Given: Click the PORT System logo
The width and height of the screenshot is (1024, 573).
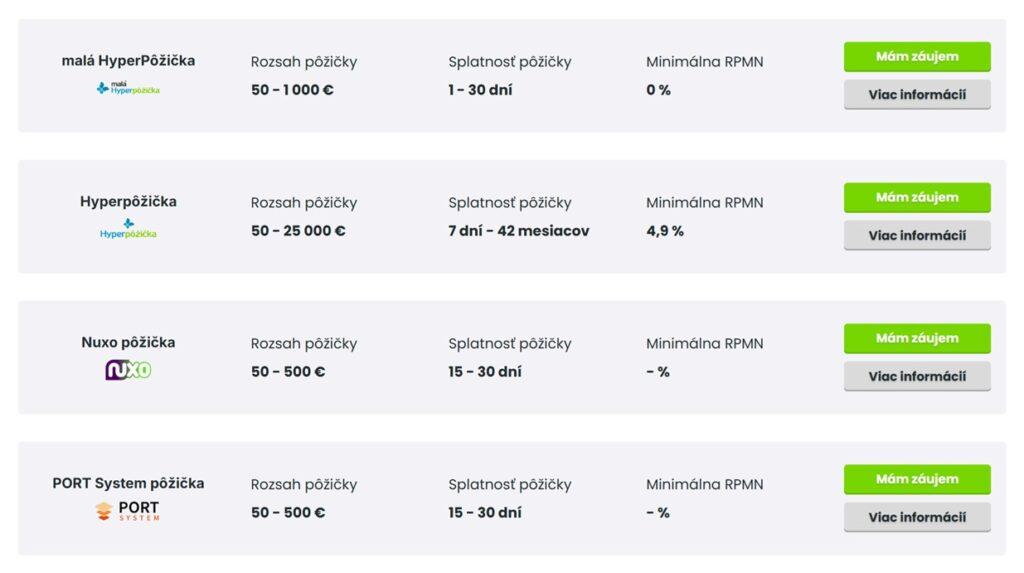Looking at the screenshot, I should pyautogui.click(x=128, y=511).
